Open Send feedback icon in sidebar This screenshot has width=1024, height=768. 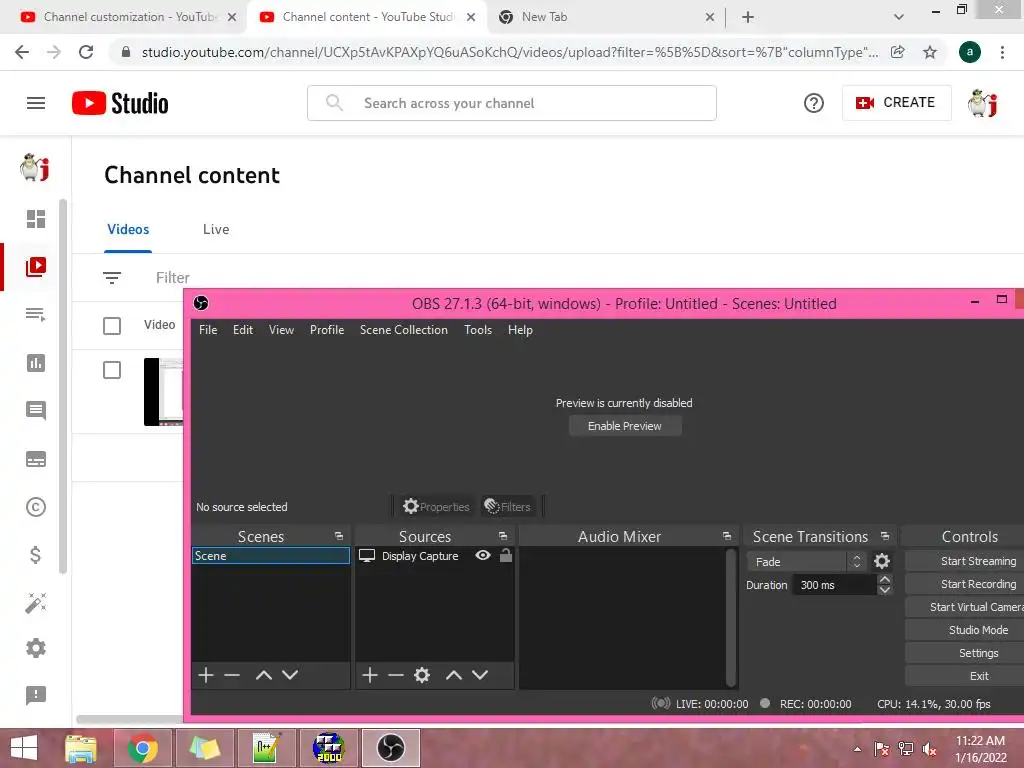(x=36, y=696)
